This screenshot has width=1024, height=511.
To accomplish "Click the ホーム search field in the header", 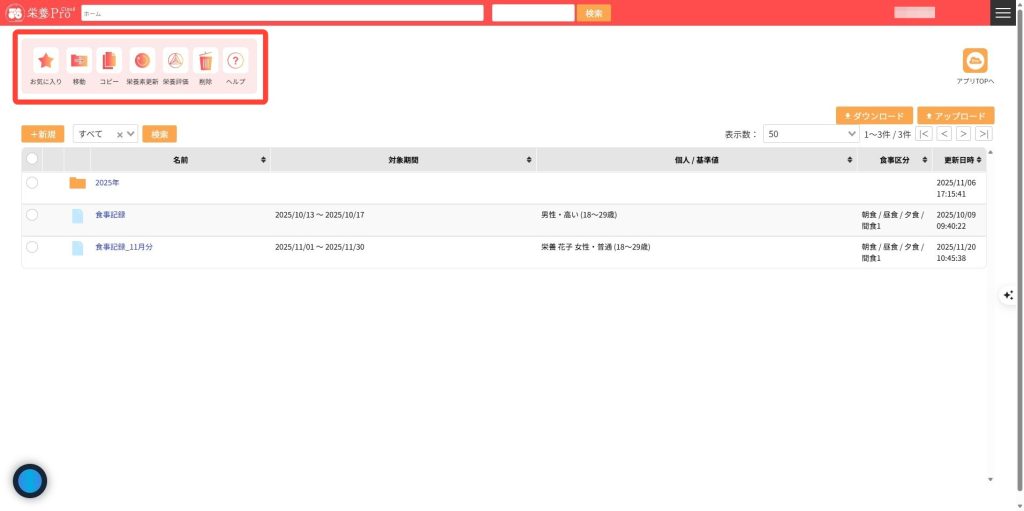I will pyautogui.click(x=282, y=13).
